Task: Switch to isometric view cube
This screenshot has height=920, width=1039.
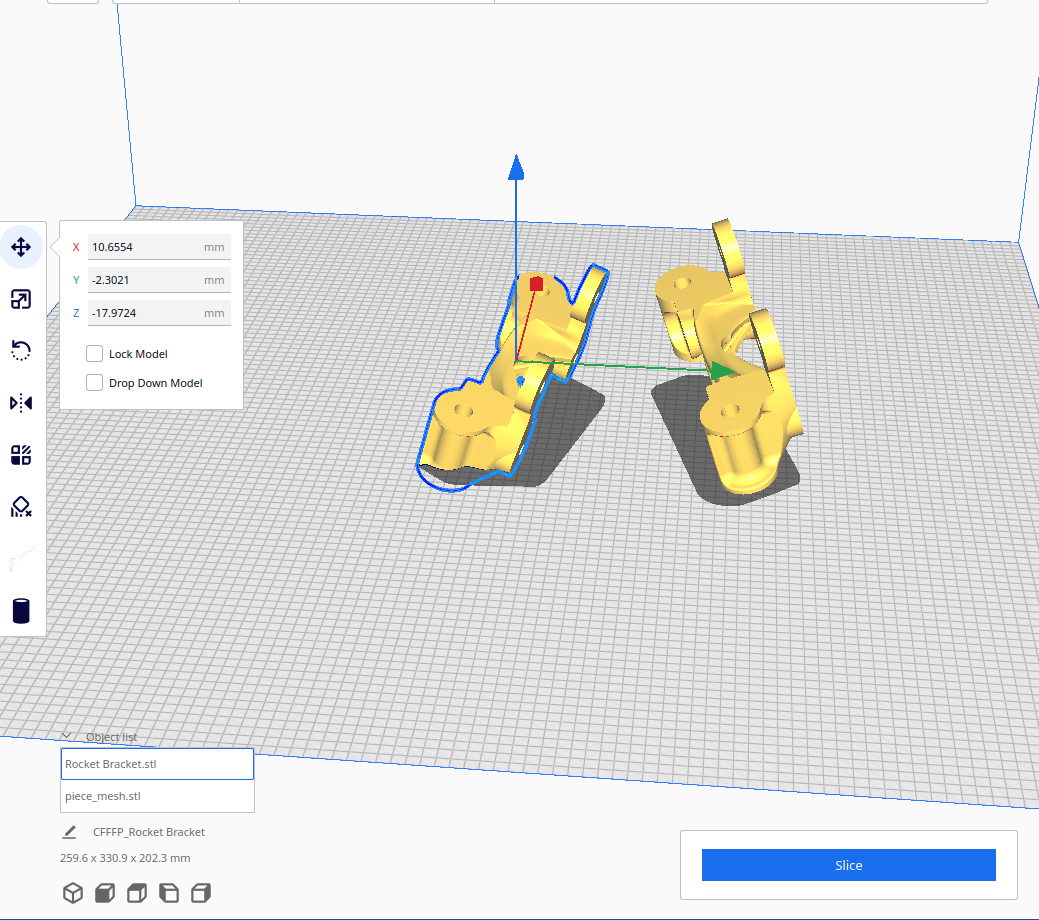Action: coord(72,893)
